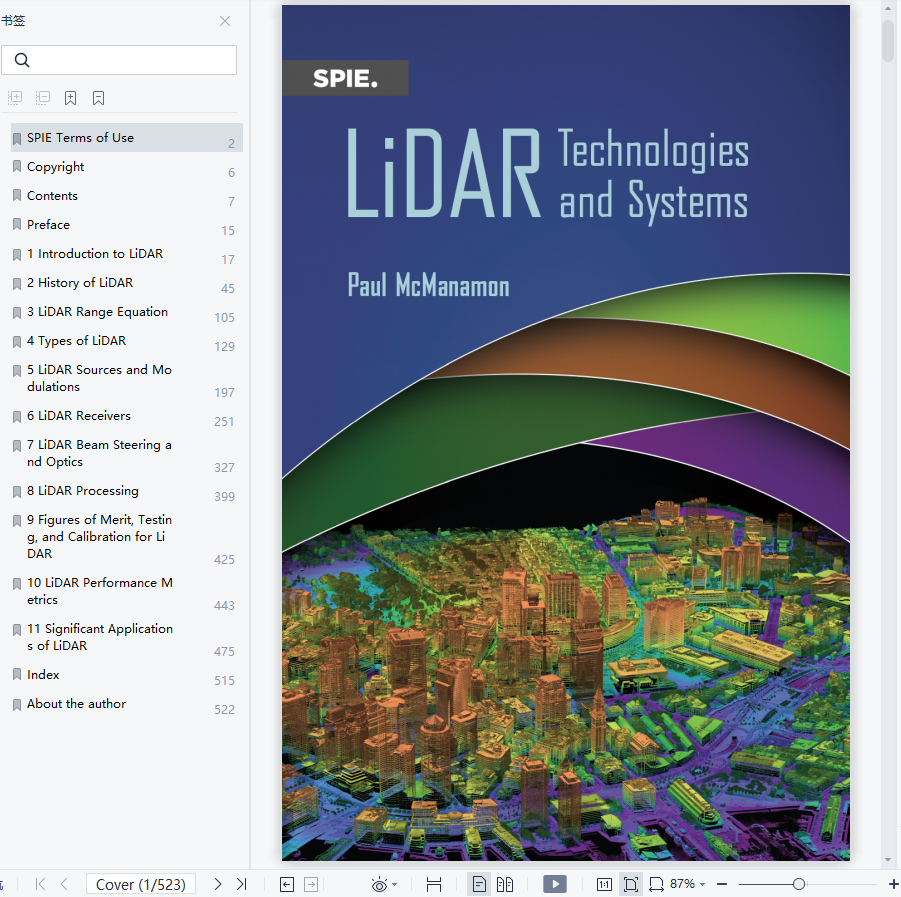This screenshot has height=897, width=901.
Task: Click the vertical scrollbar thumb of the document
Action: 888,40
